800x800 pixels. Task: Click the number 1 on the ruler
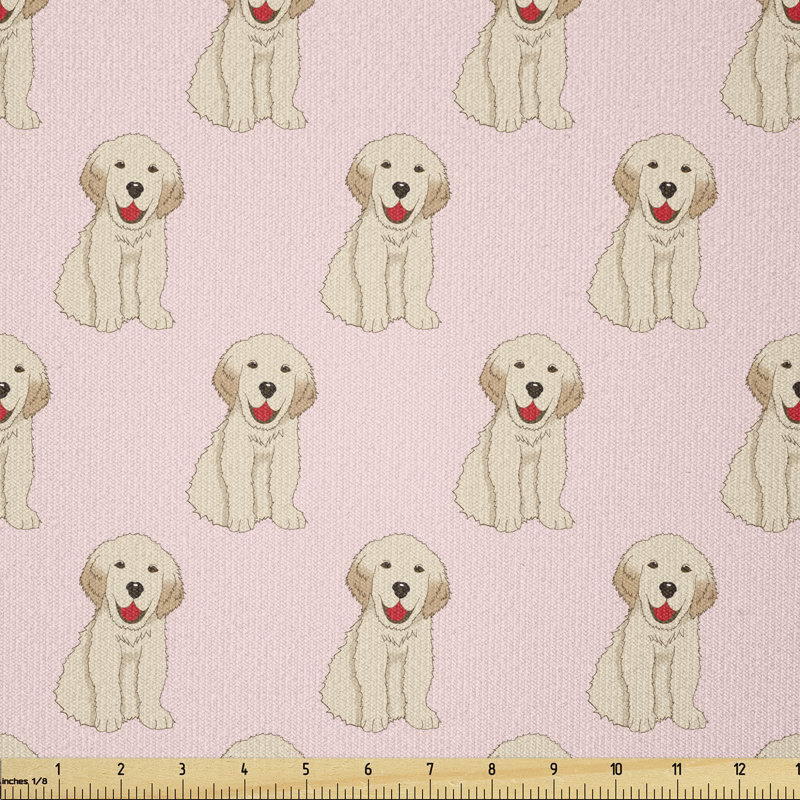coord(58,769)
